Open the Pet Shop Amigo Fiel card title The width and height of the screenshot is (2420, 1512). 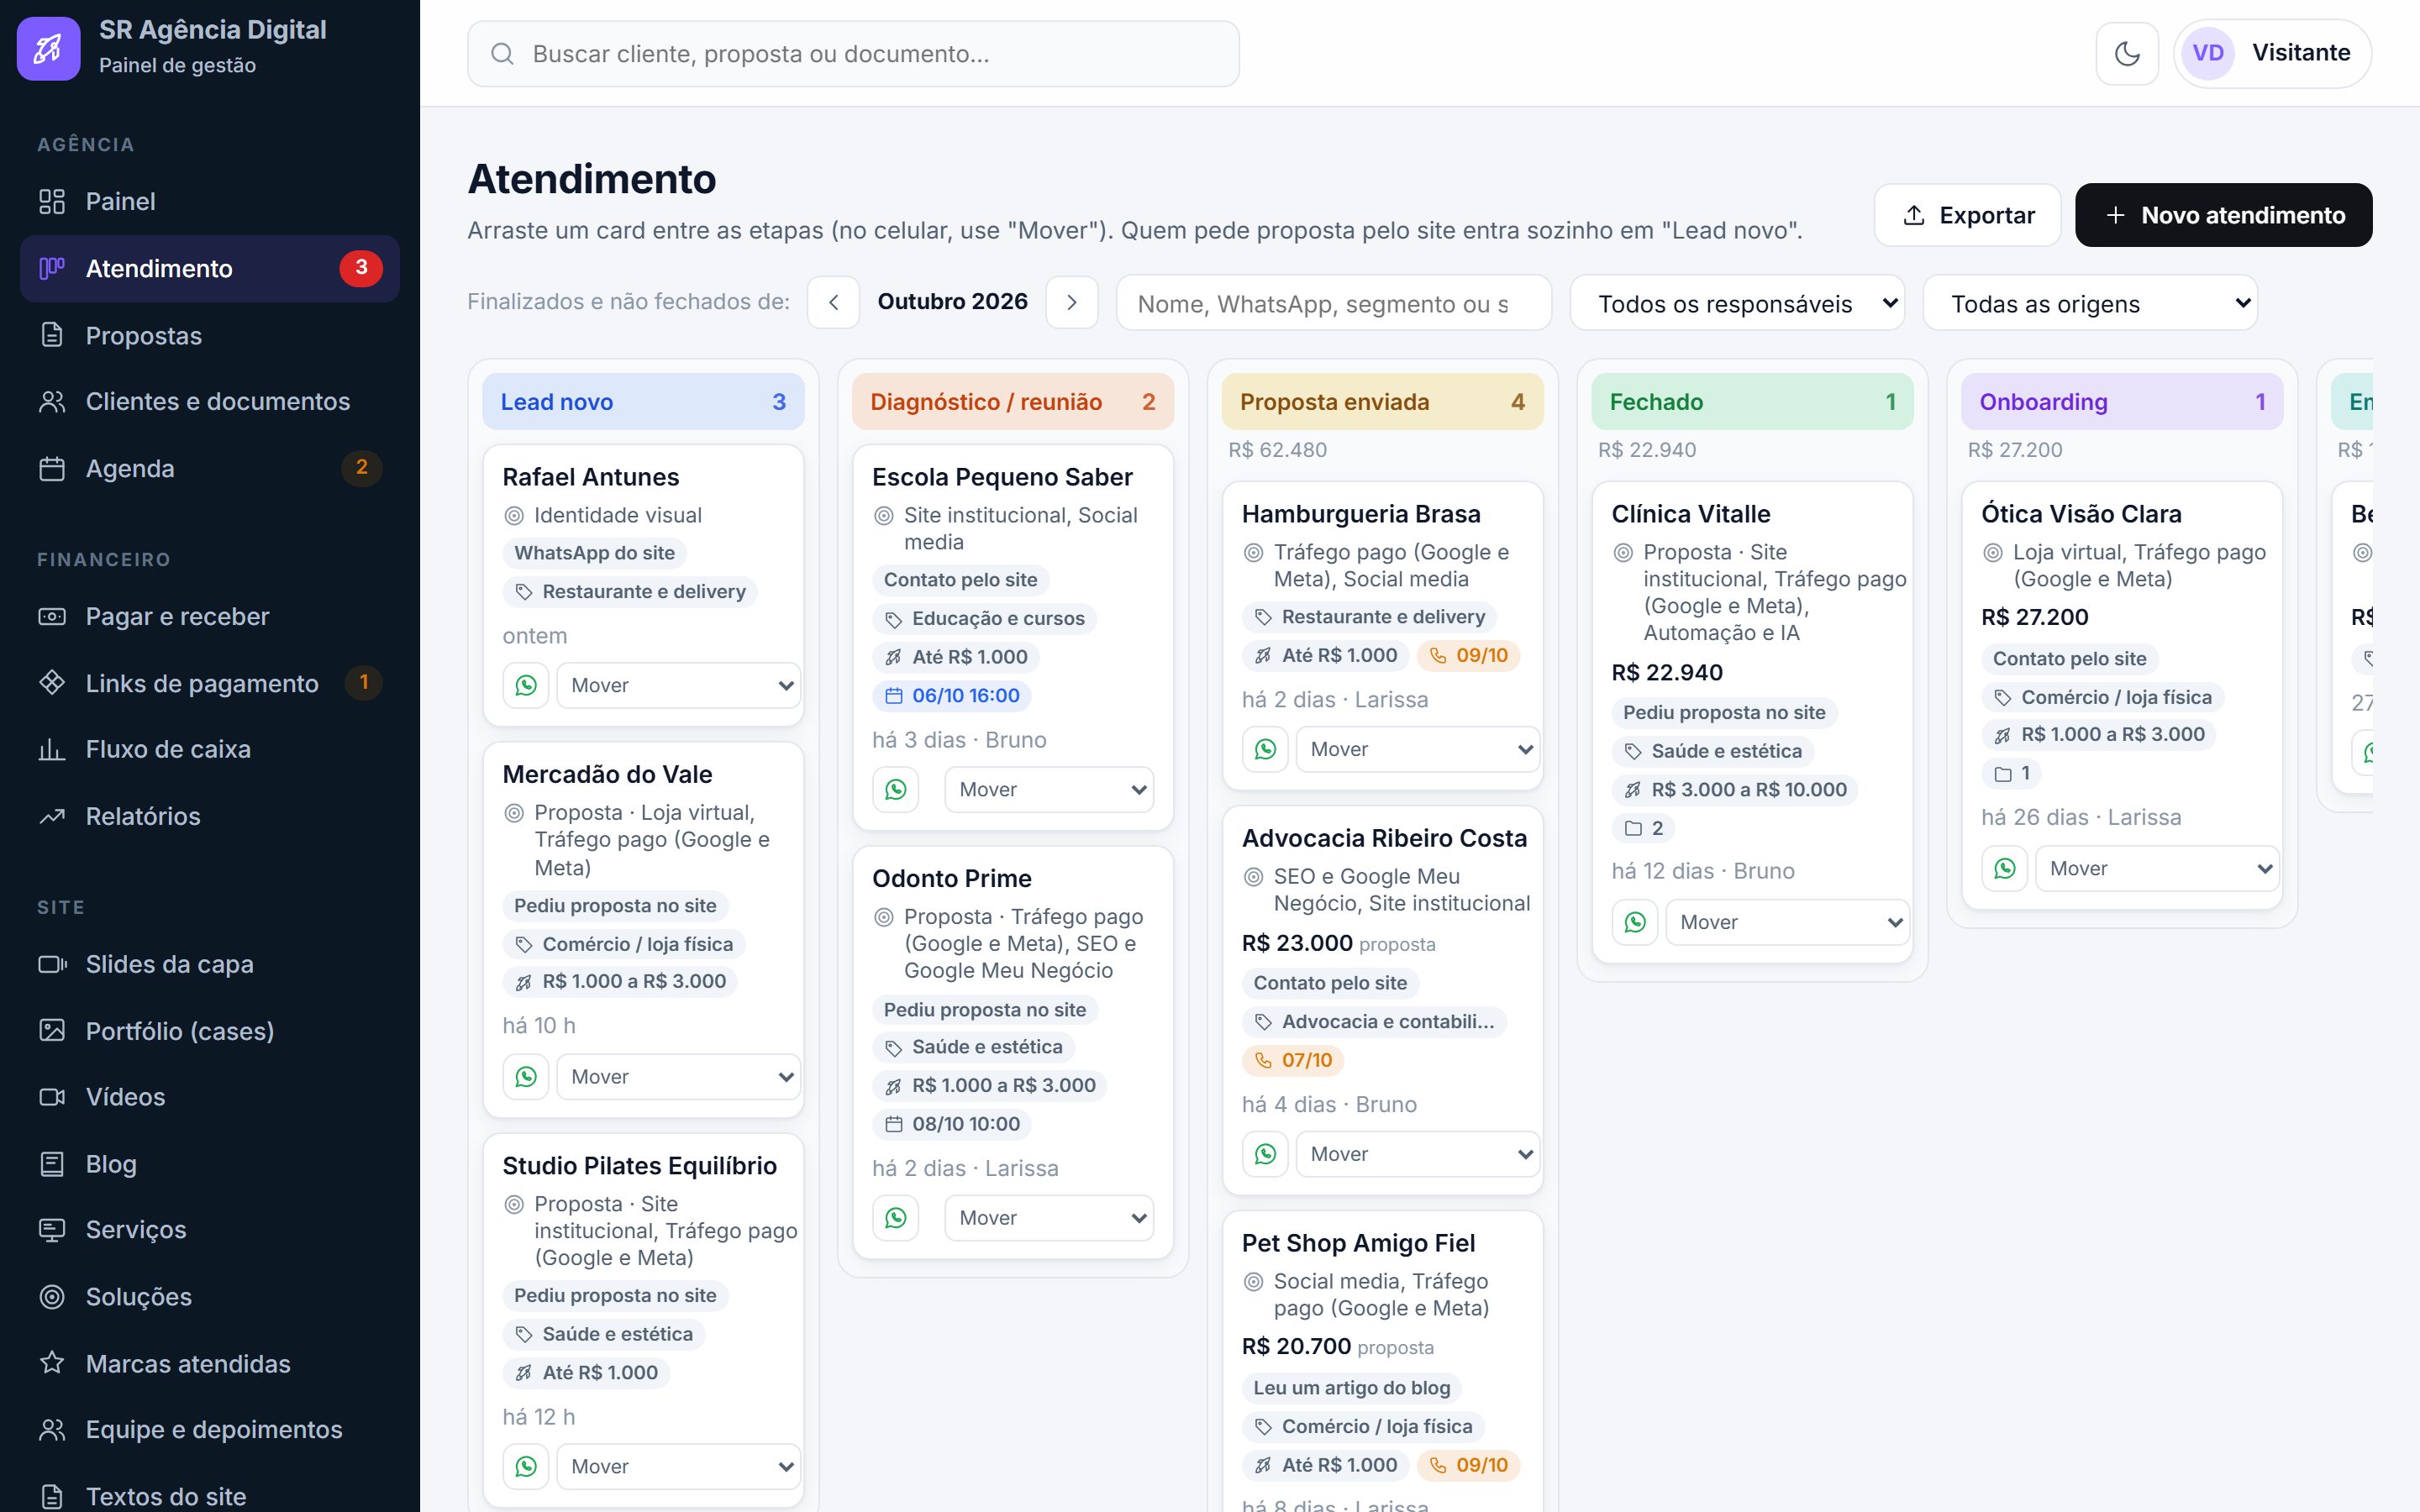1358,1243
